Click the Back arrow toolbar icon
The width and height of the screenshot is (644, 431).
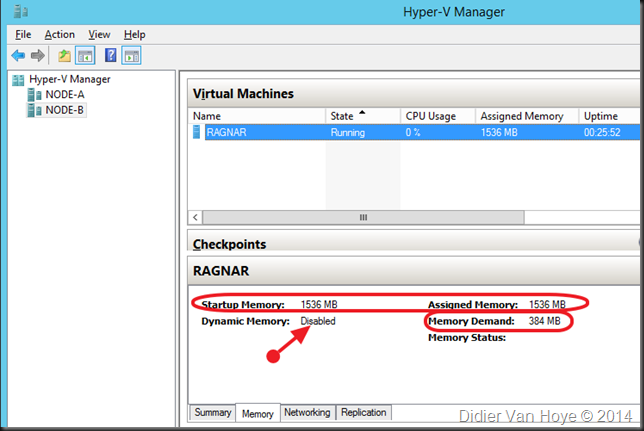point(18,55)
